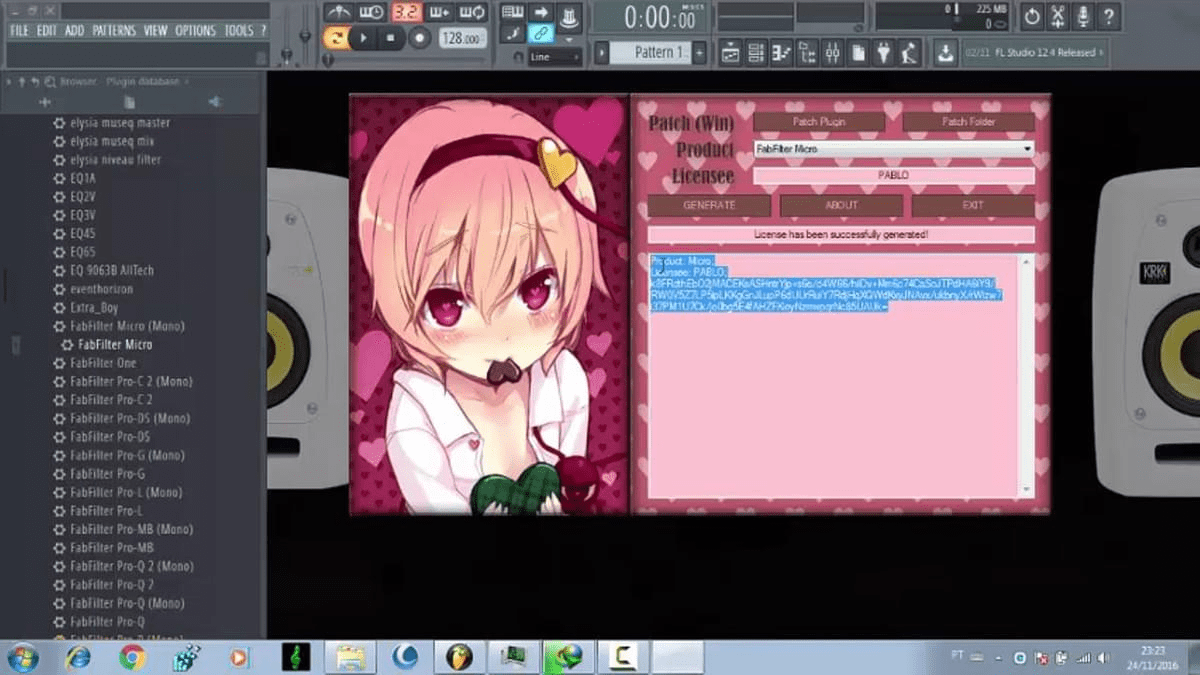Image resolution: width=1200 pixels, height=675 pixels.
Task: Toggle pattern/song mode orange button
Action: [335, 38]
